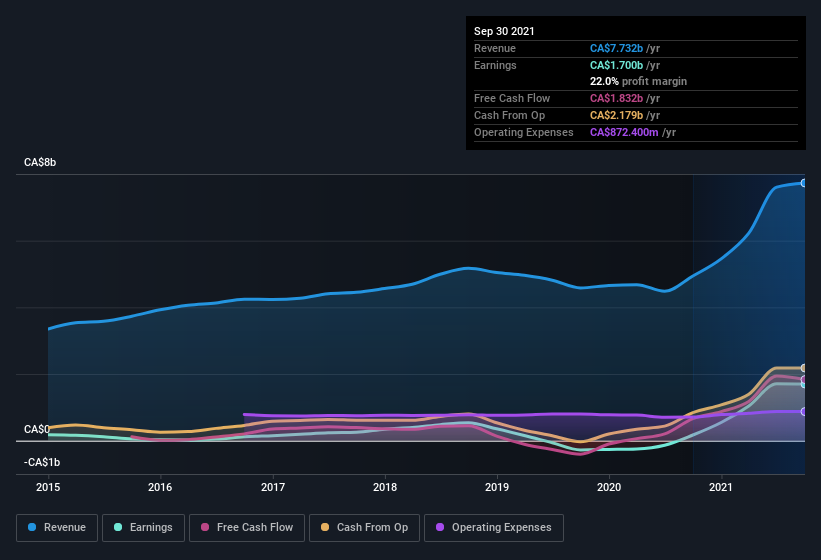The image size is (821, 560).
Task: Click the 2020 x-axis label
Action: (x=609, y=487)
